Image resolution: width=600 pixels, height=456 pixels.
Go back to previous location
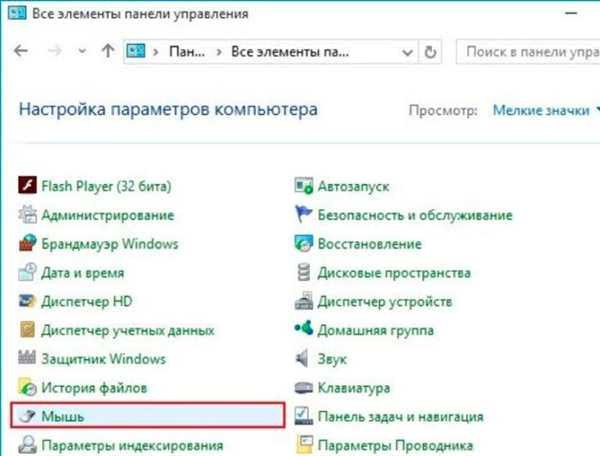point(21,50)
